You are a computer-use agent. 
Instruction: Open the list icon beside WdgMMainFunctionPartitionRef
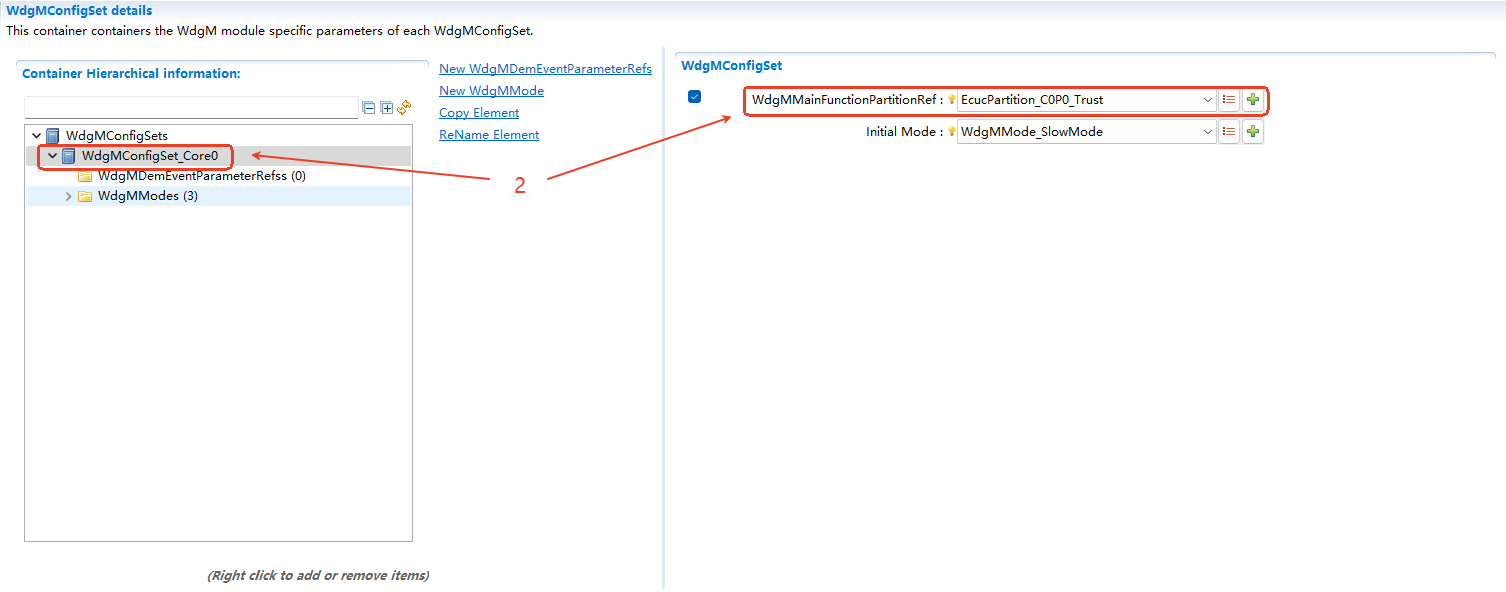pyautogui.click(x=1229, y=99)
